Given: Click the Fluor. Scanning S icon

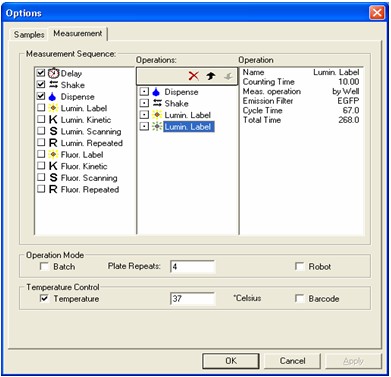Looking at the screenshot, I should [x=53, y=178].
